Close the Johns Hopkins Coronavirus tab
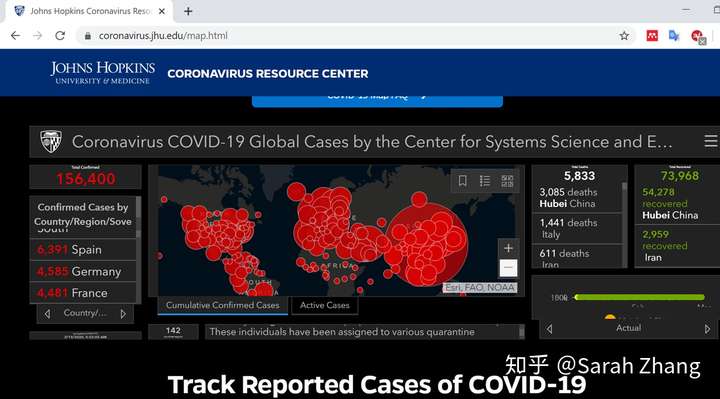The image size is (720, 399). [162, 11]
